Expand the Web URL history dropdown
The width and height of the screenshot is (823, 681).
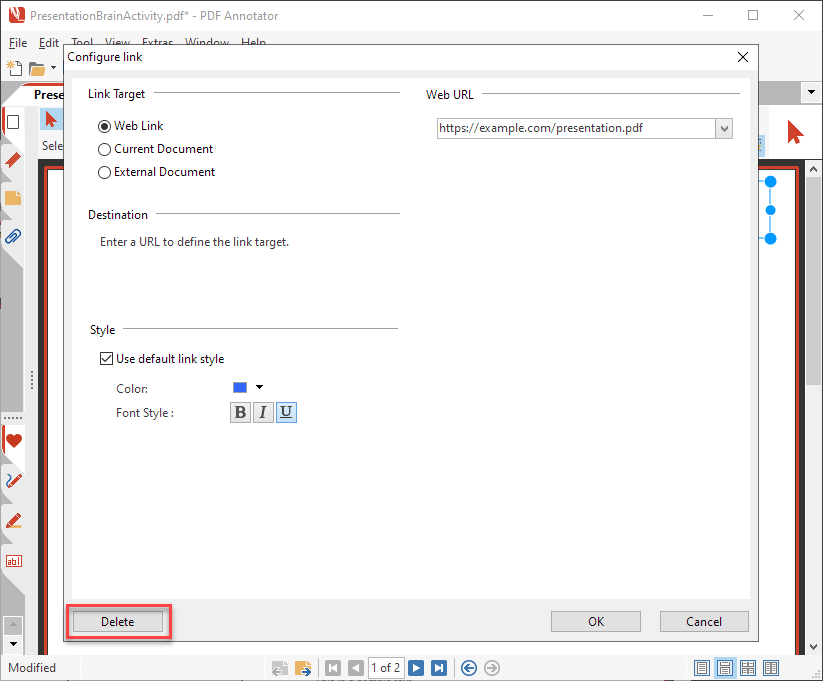[x=724, y=128]
